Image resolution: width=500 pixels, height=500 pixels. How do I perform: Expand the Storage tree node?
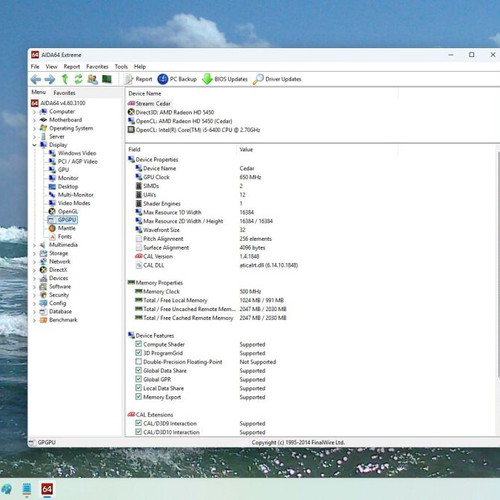coord(34,253)
